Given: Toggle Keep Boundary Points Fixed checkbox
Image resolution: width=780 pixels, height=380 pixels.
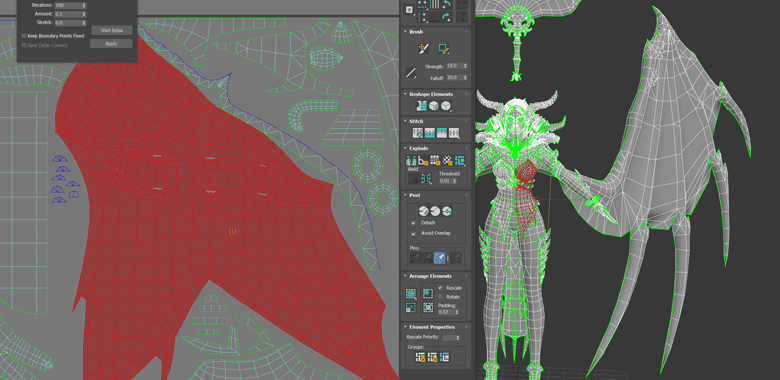Looking at the screenshot, I should click(x=24, y=36).
